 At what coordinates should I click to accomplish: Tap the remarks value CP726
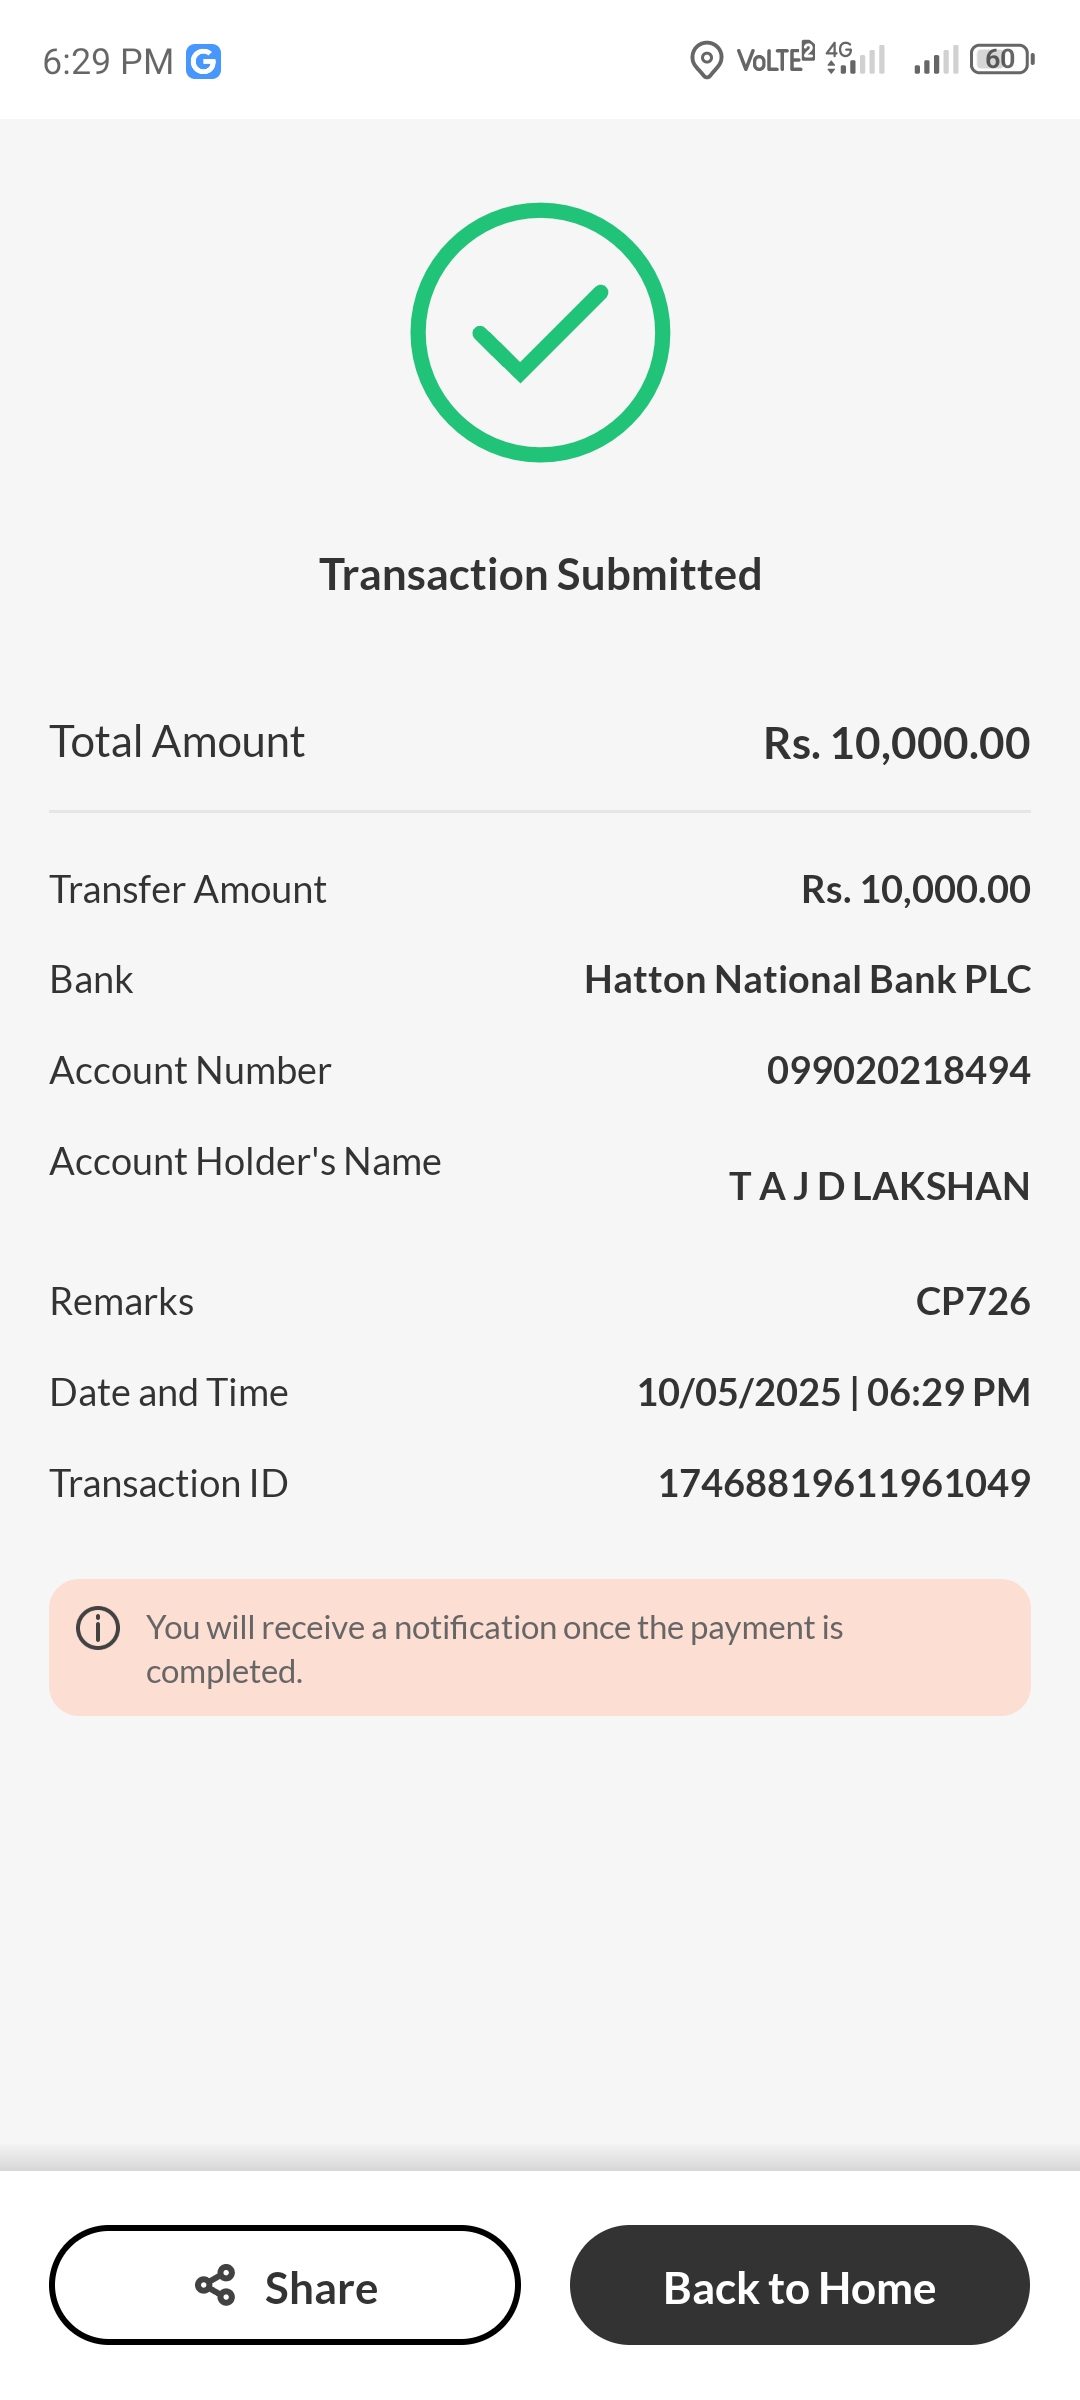coord(972,1301)
